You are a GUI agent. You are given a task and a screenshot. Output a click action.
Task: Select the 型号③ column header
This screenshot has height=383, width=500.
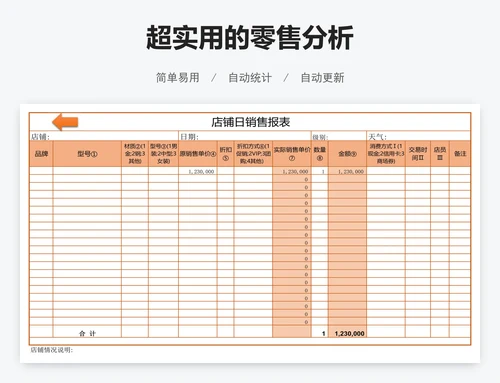pyautogui.click(x=164, y=154)
